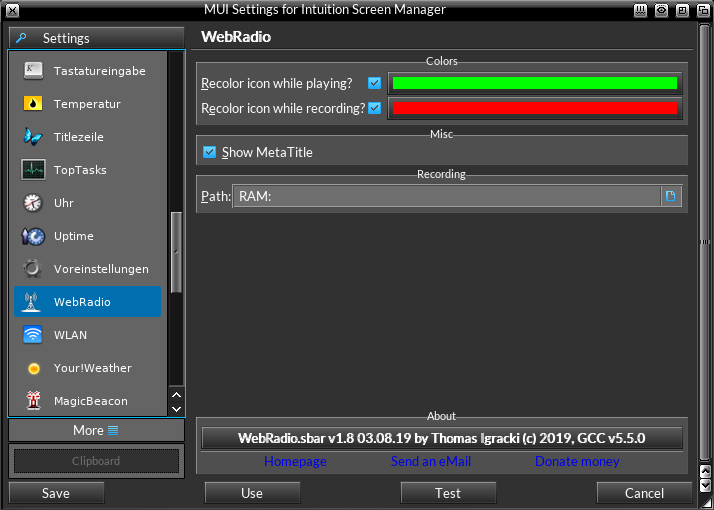Expand the More menu button
Screen dimensions: 714x510
tap(97, 430)
